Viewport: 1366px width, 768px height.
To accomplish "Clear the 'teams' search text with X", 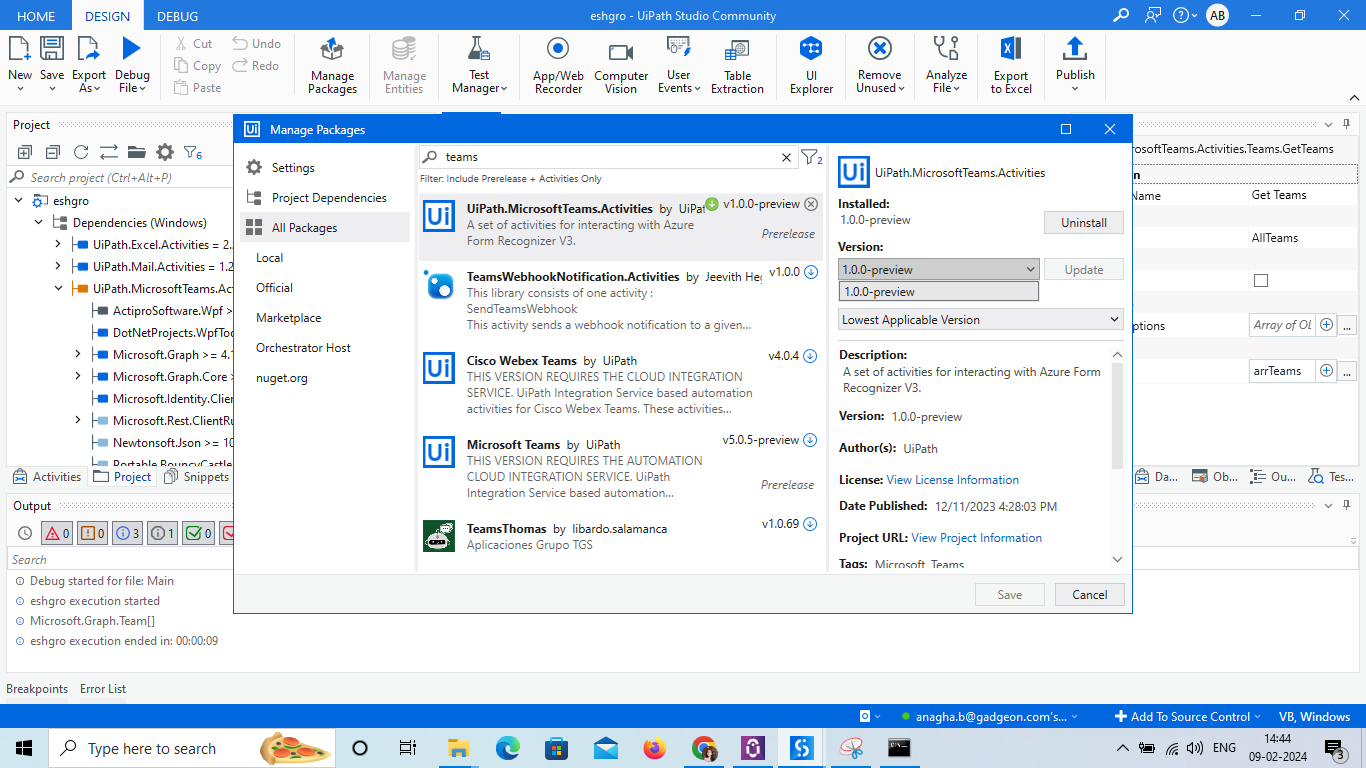I will (x=786, y=157).
